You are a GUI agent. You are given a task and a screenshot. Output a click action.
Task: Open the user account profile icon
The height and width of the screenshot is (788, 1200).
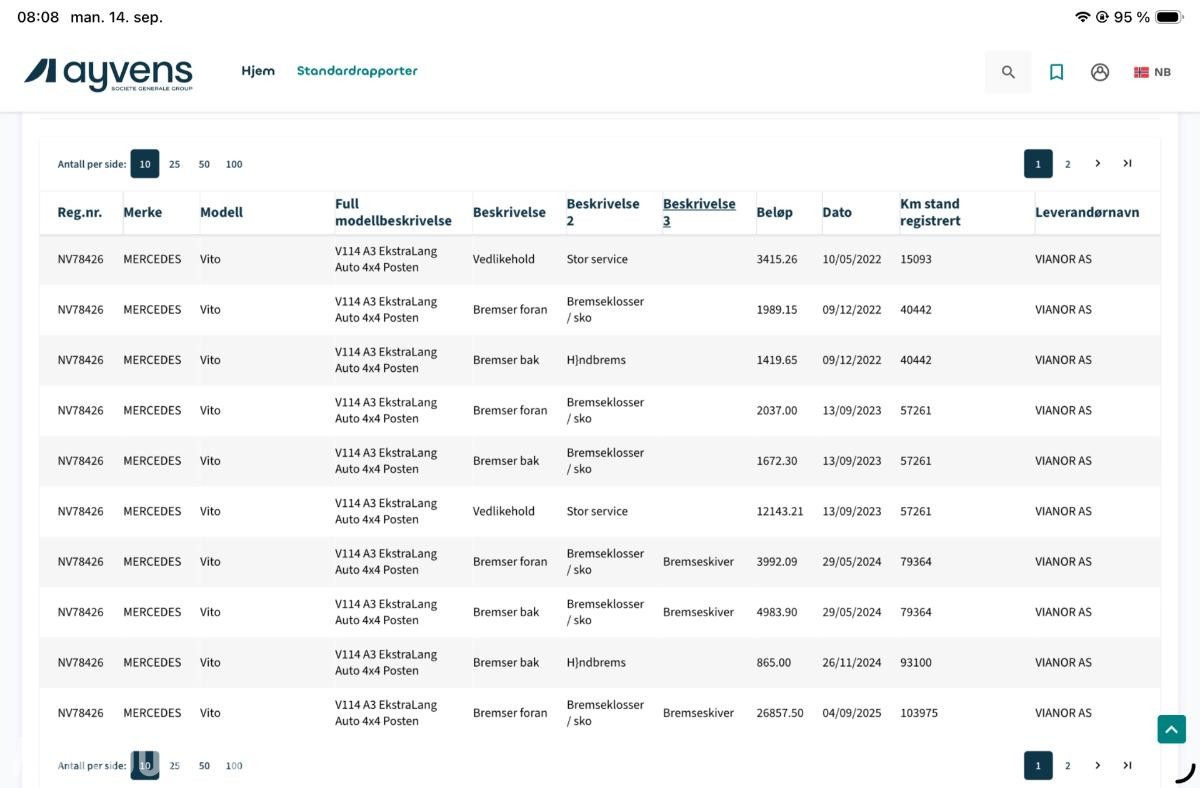coord(1100,72)
